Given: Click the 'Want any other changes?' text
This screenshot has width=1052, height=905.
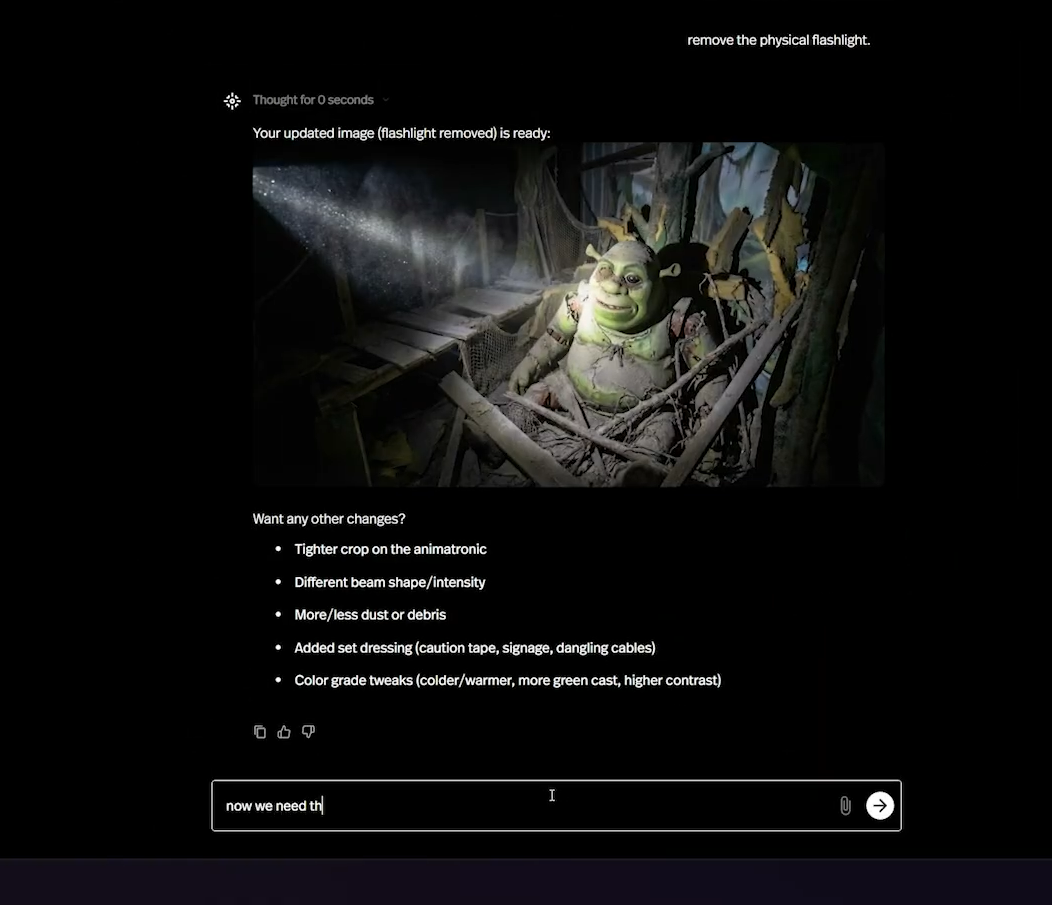Looking at the screenshot, I should pos(329,519).
